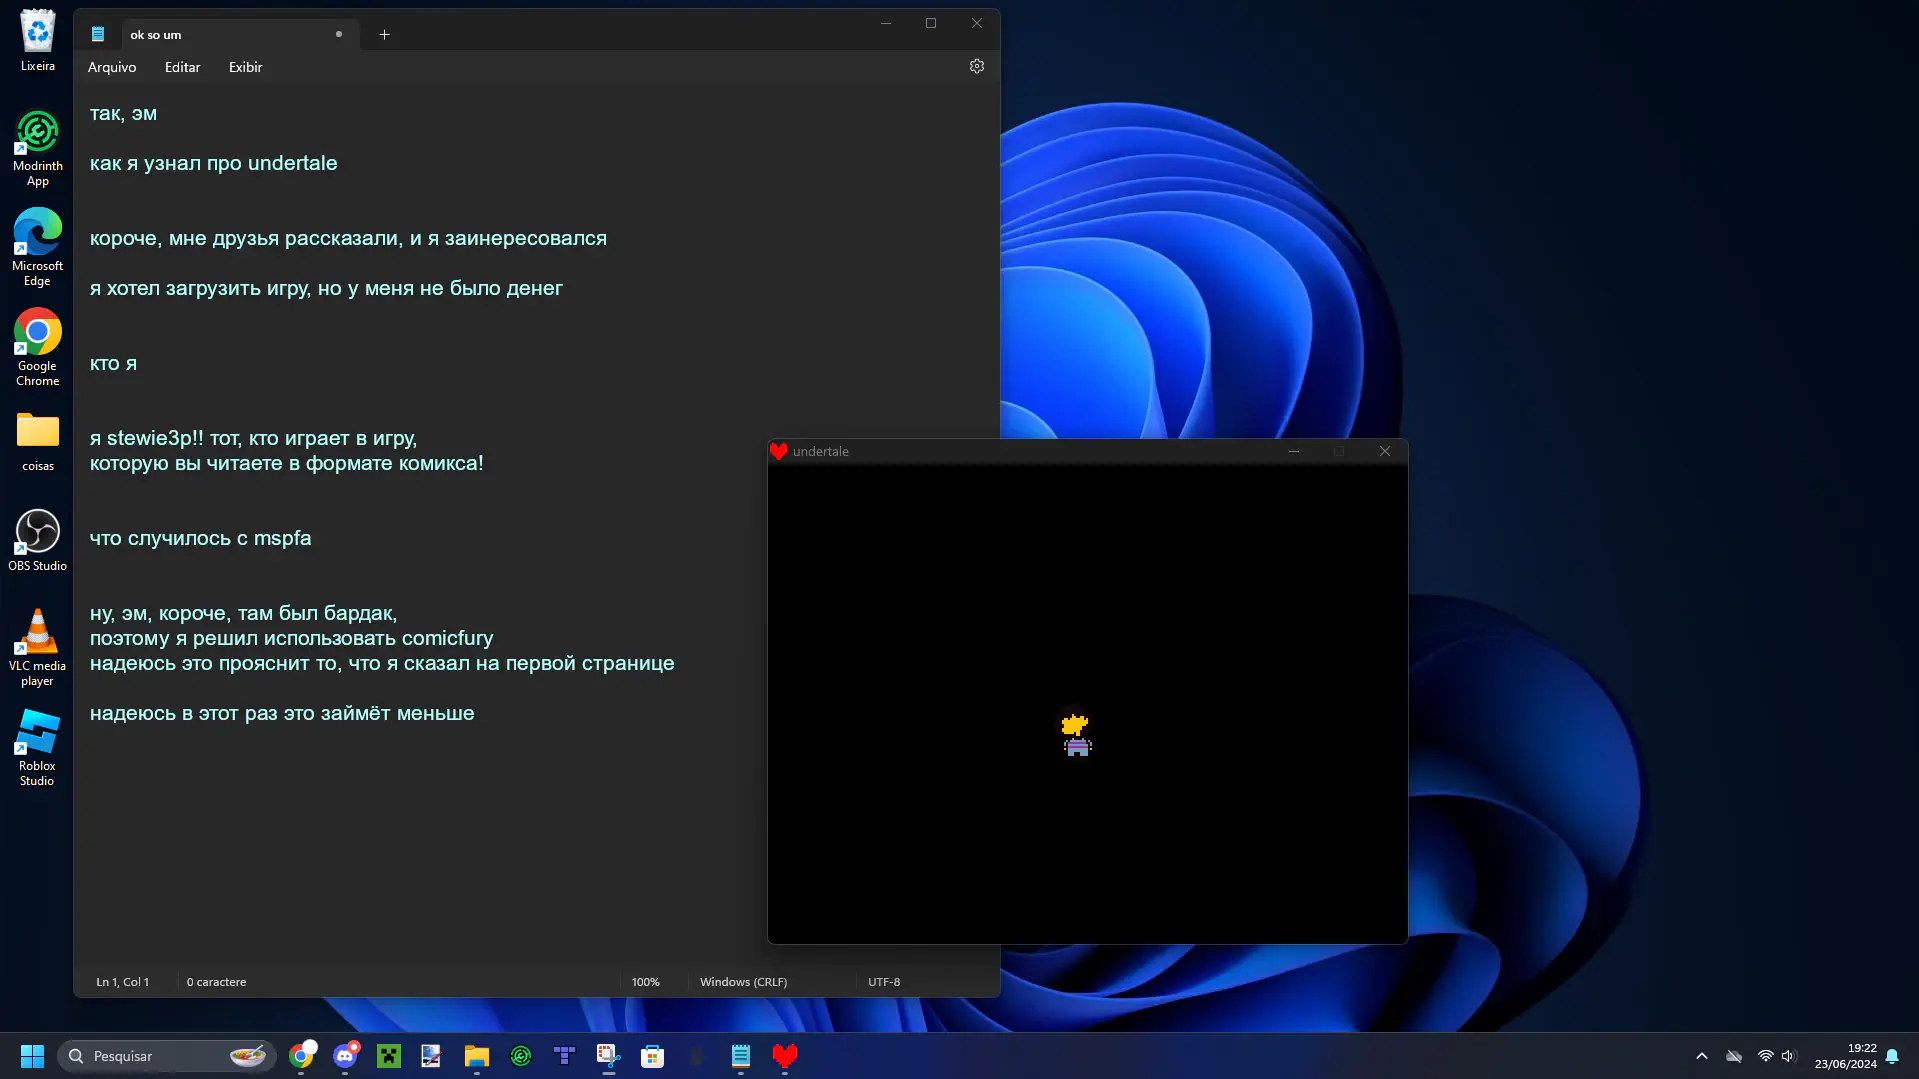Open VLC media player desktop icon
The image size is (1919, 1079).
click(x=38, y=648)
